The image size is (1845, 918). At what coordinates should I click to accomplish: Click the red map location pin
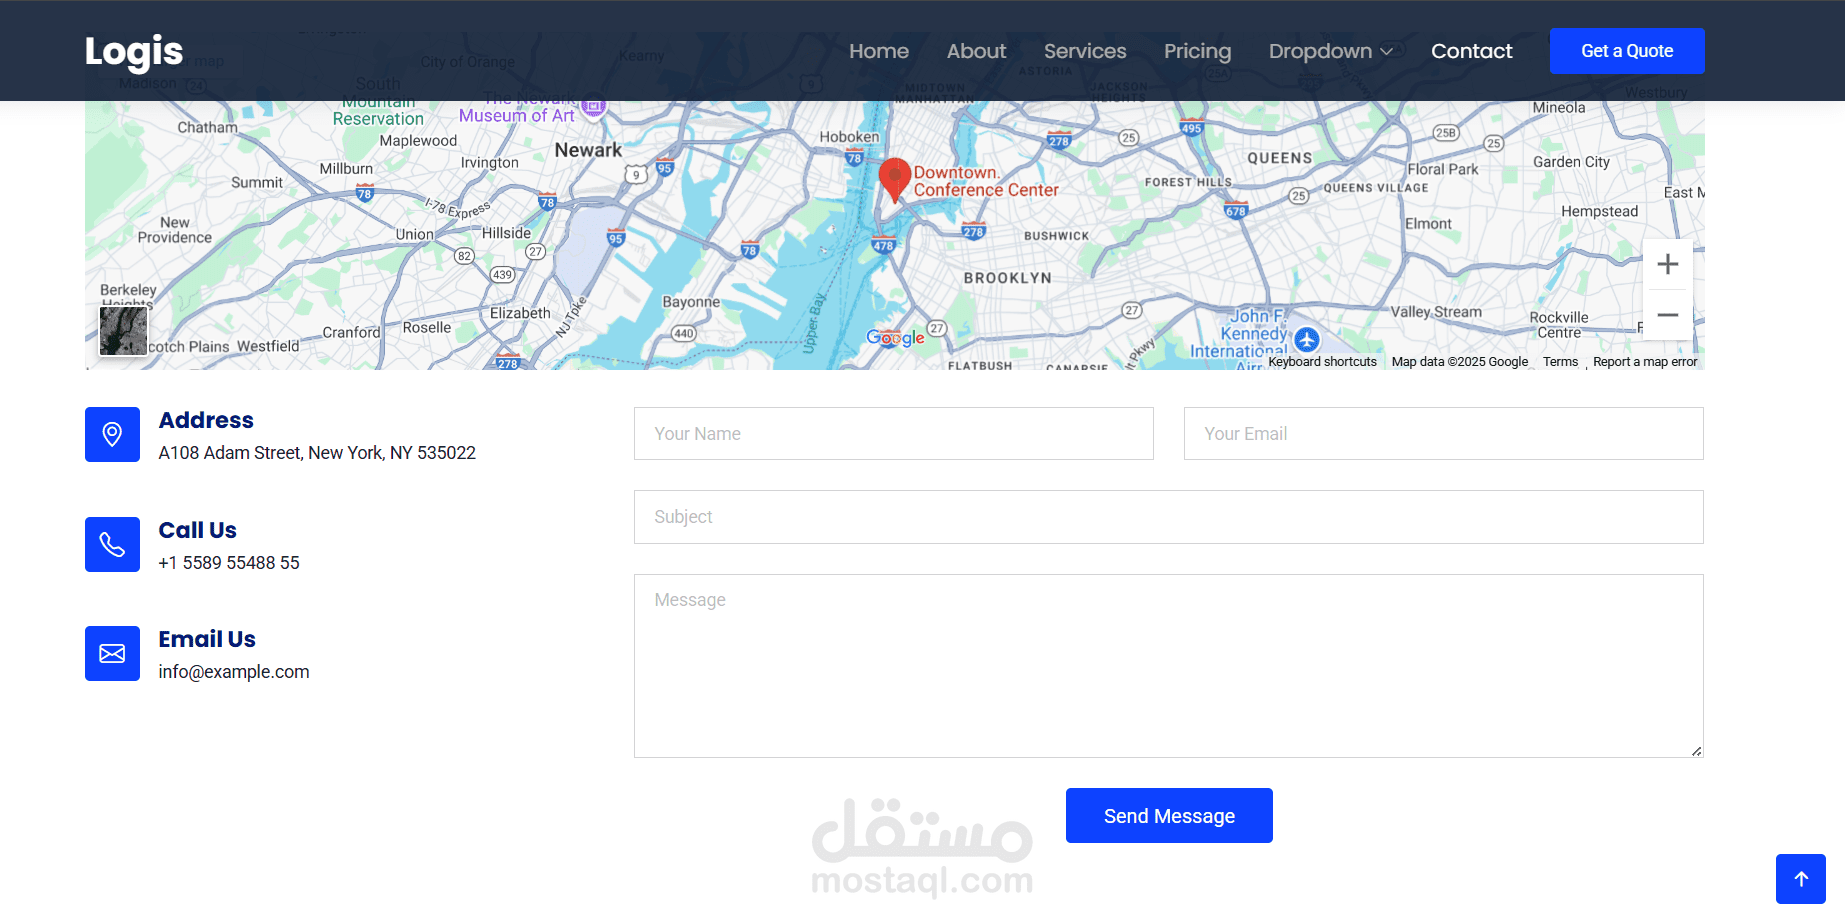(895, 180)
